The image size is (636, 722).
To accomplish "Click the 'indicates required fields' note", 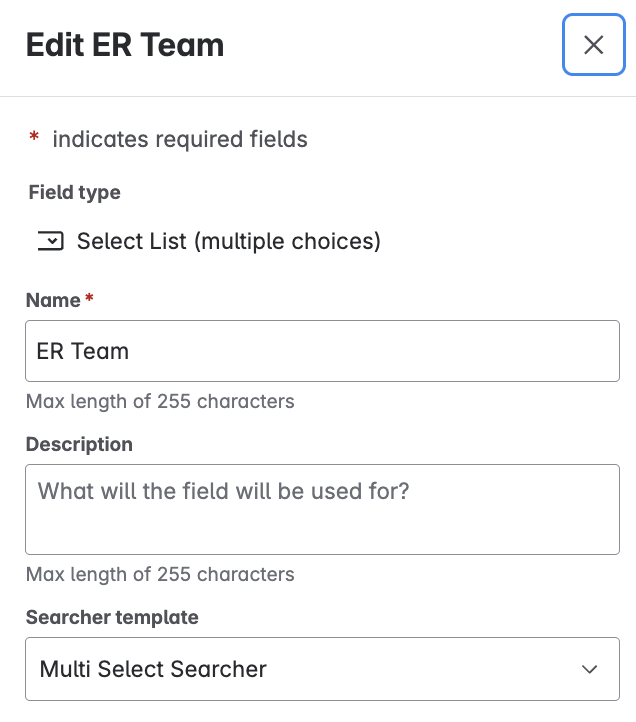I will 180,139.
